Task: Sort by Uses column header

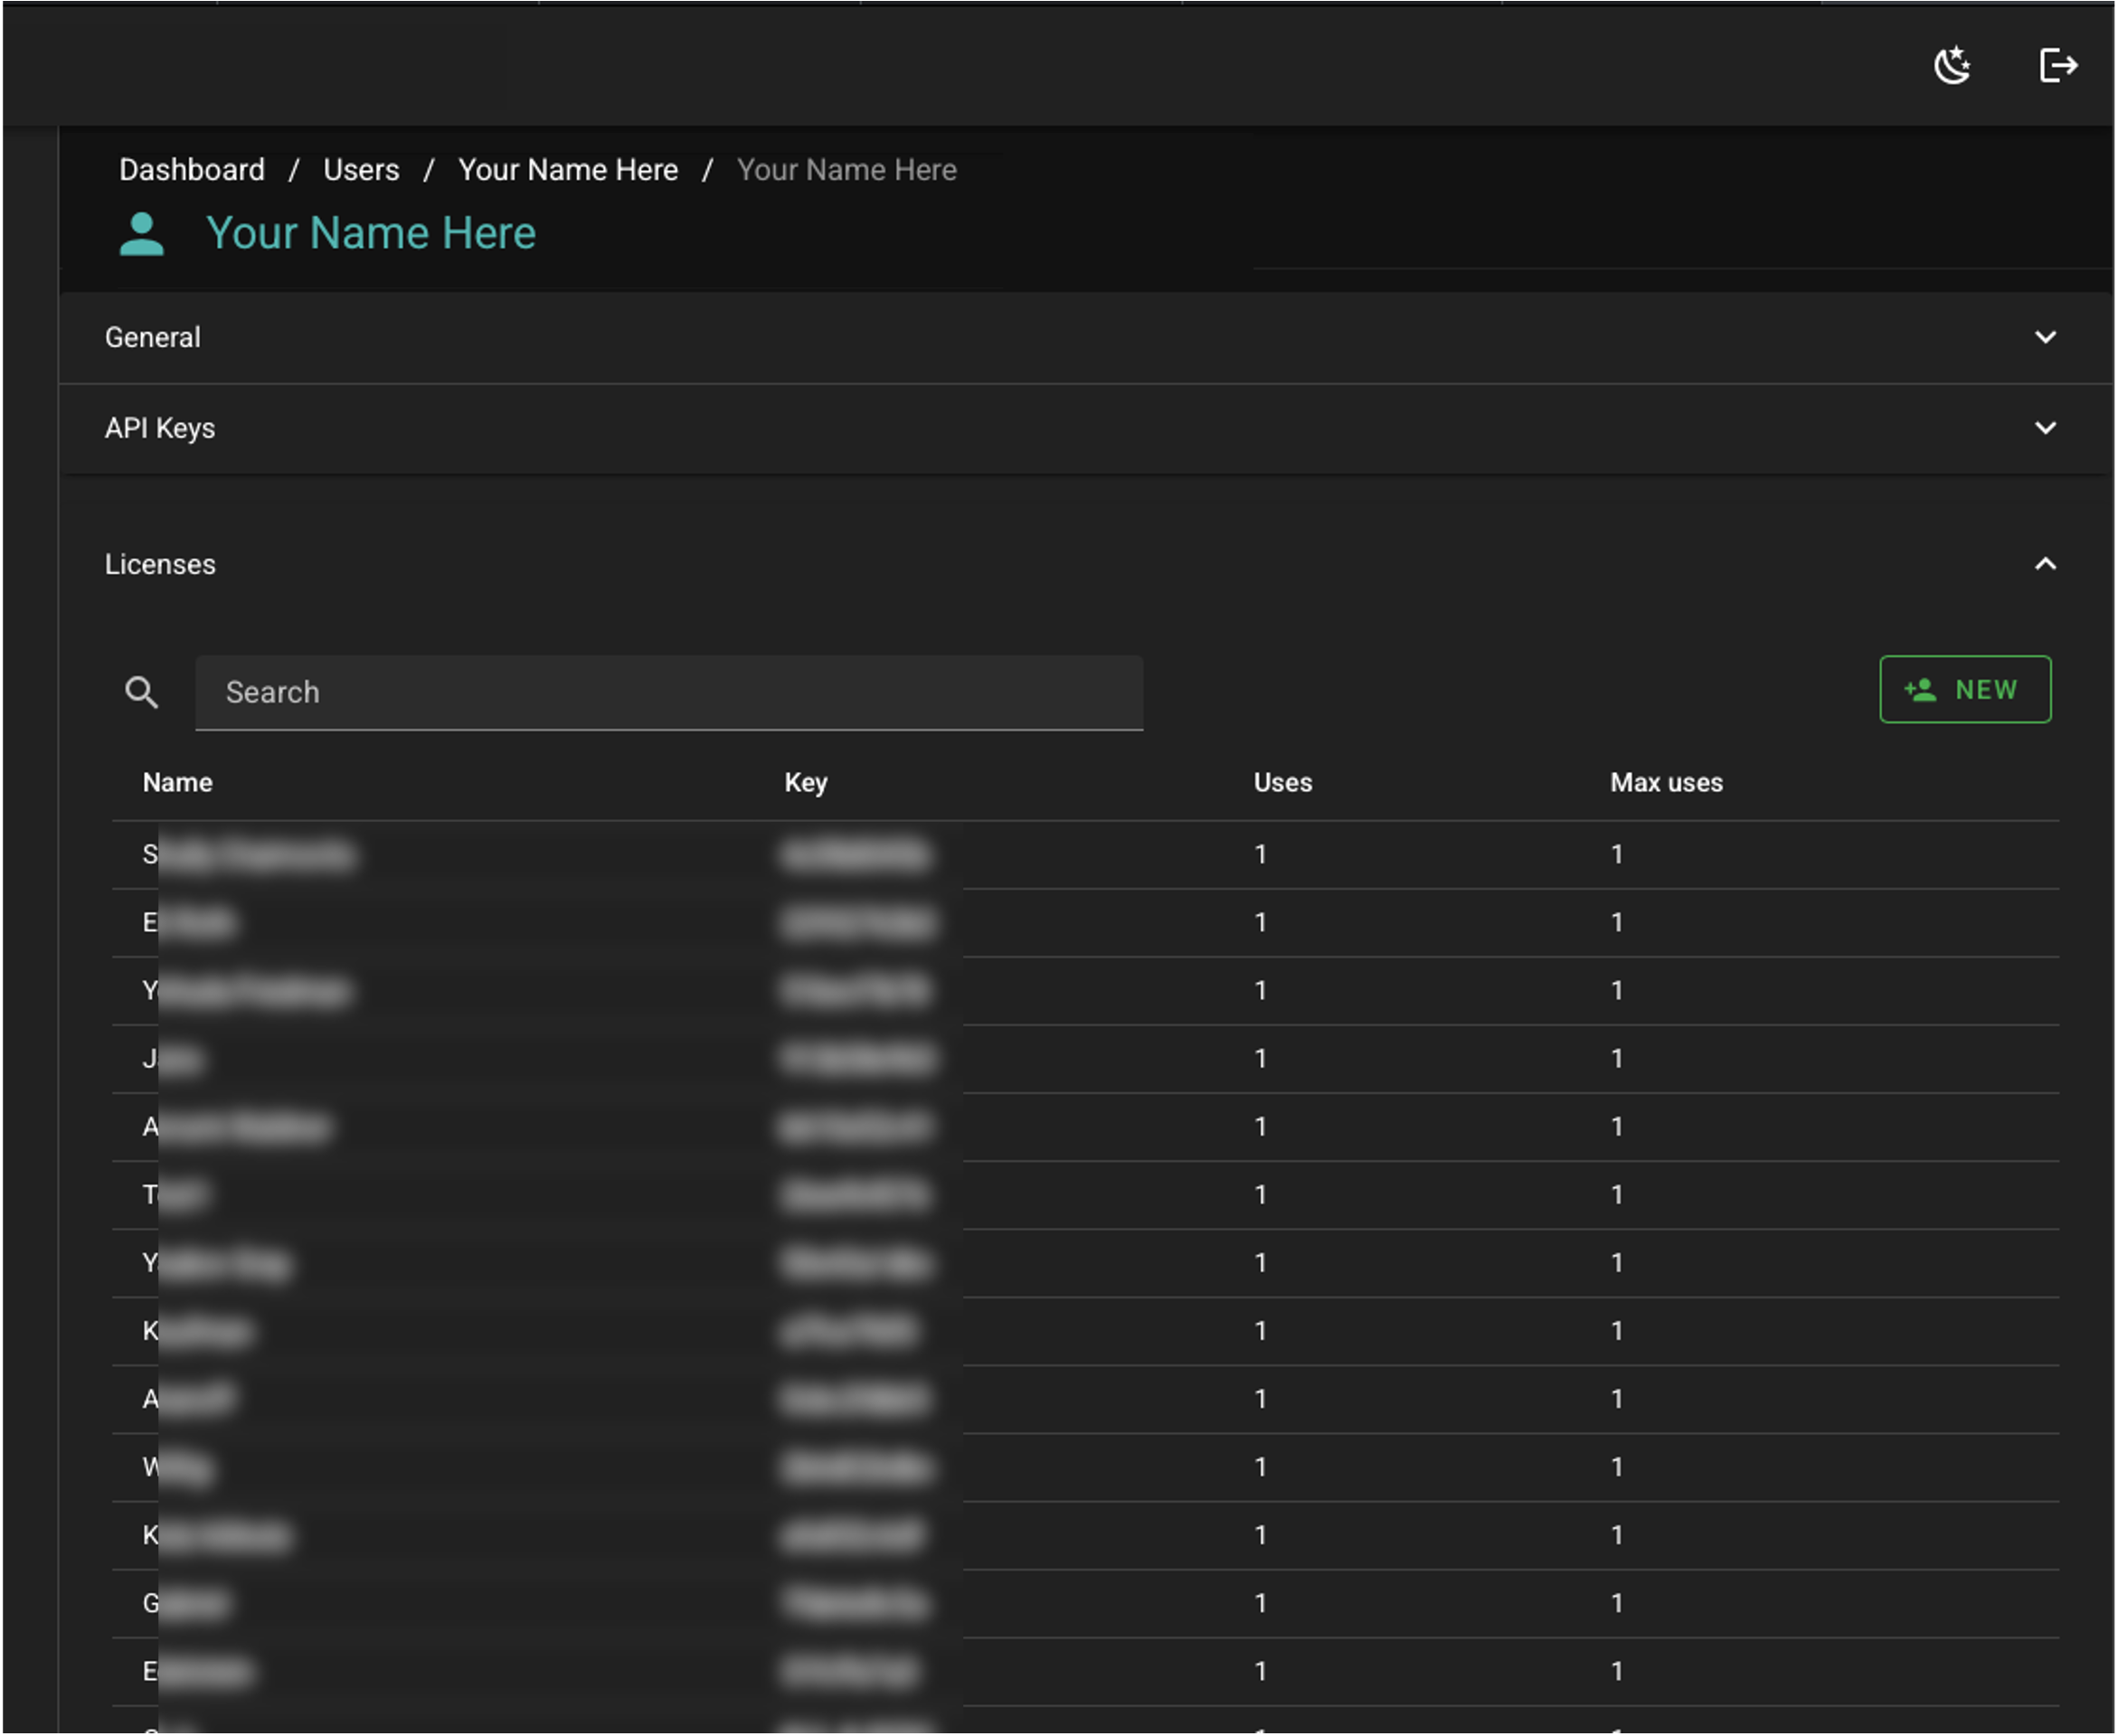Action: coord(1282,783)
